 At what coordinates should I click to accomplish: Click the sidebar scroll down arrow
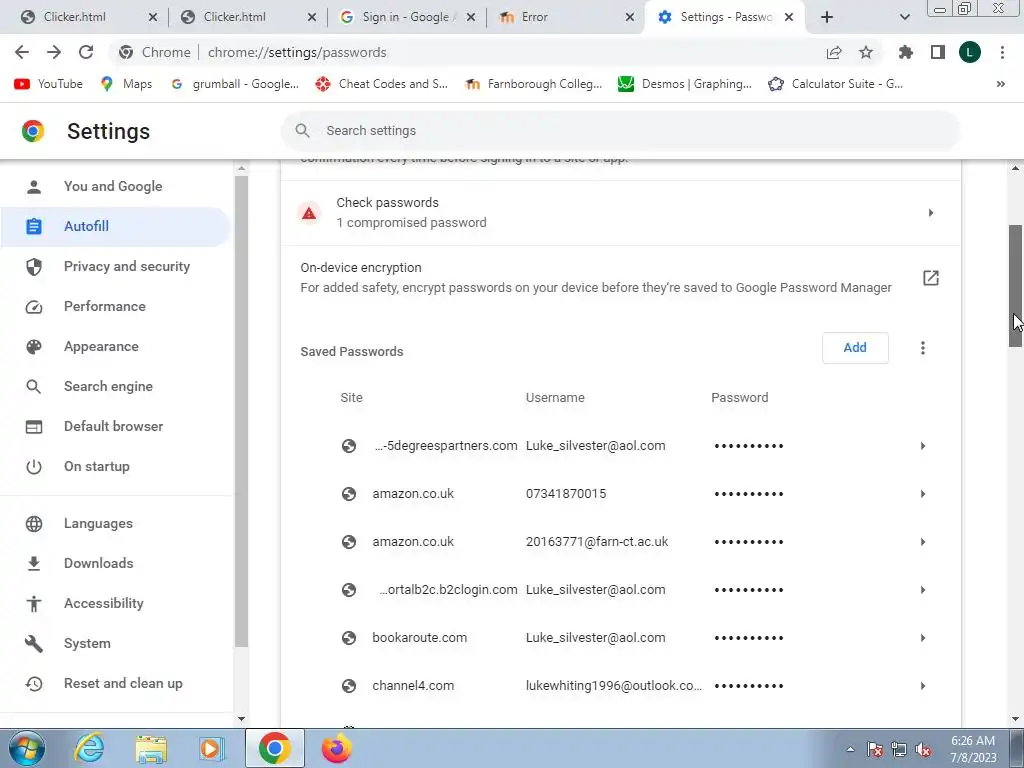[241, 719]
